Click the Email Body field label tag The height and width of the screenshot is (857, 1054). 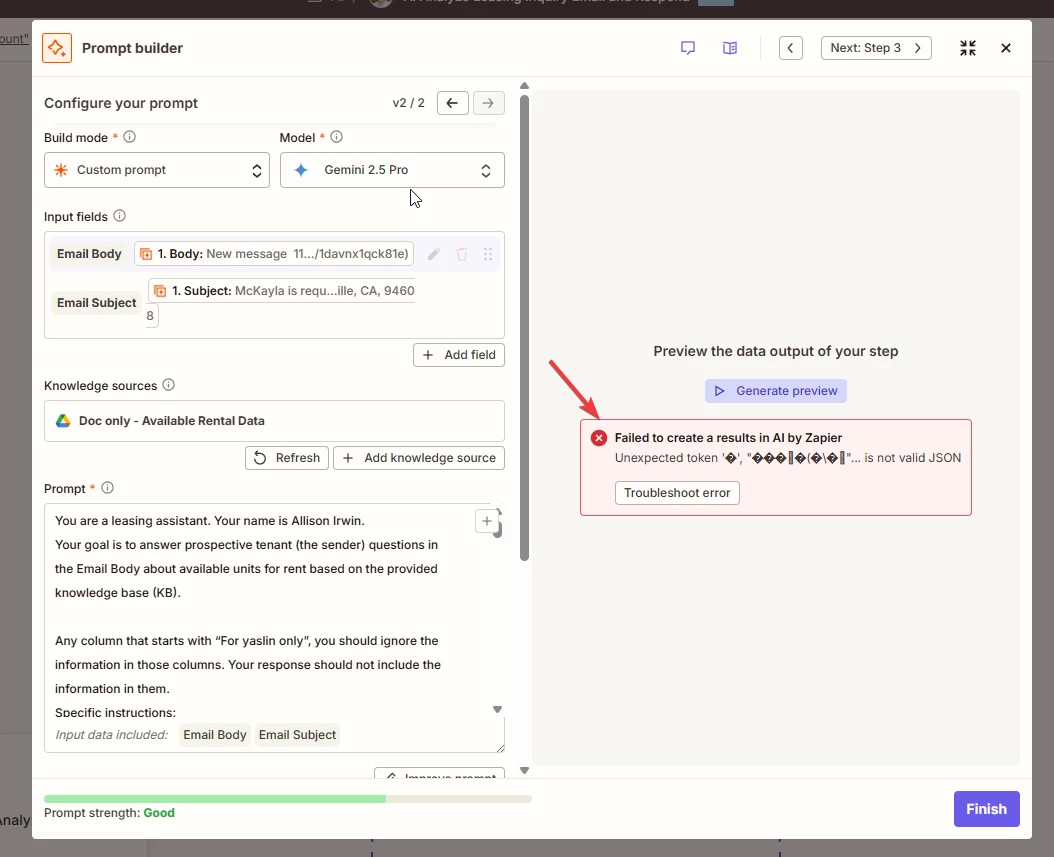pyautogui.click(x=89, y=254)
